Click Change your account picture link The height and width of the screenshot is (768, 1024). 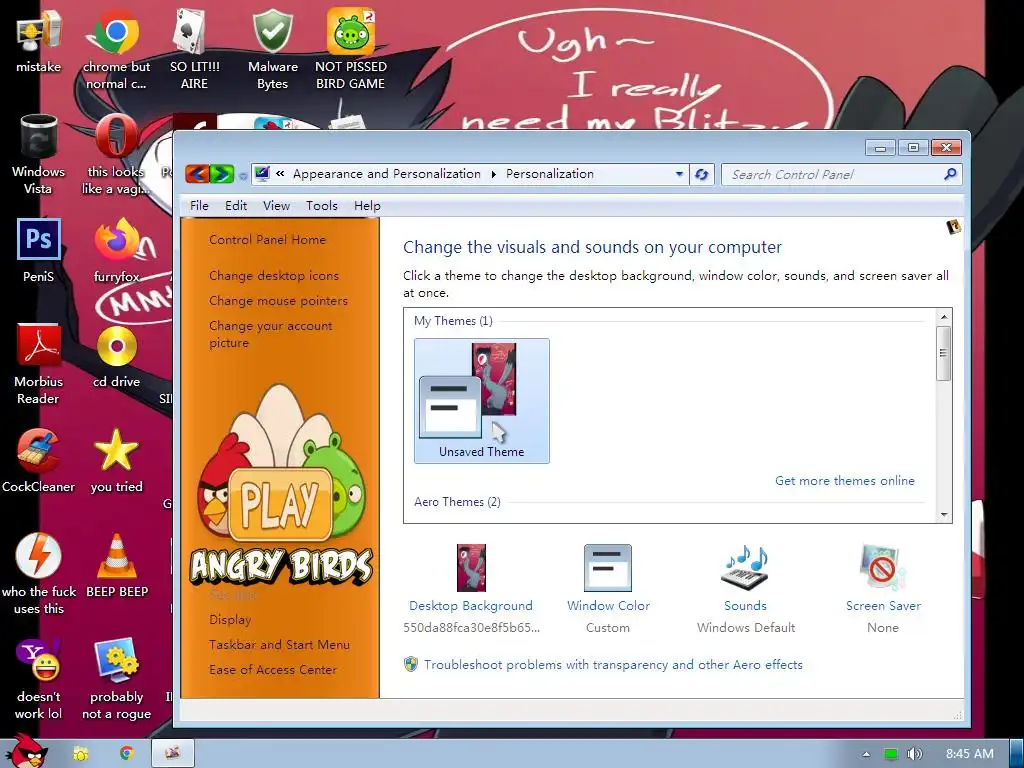[x=270, y=334]
